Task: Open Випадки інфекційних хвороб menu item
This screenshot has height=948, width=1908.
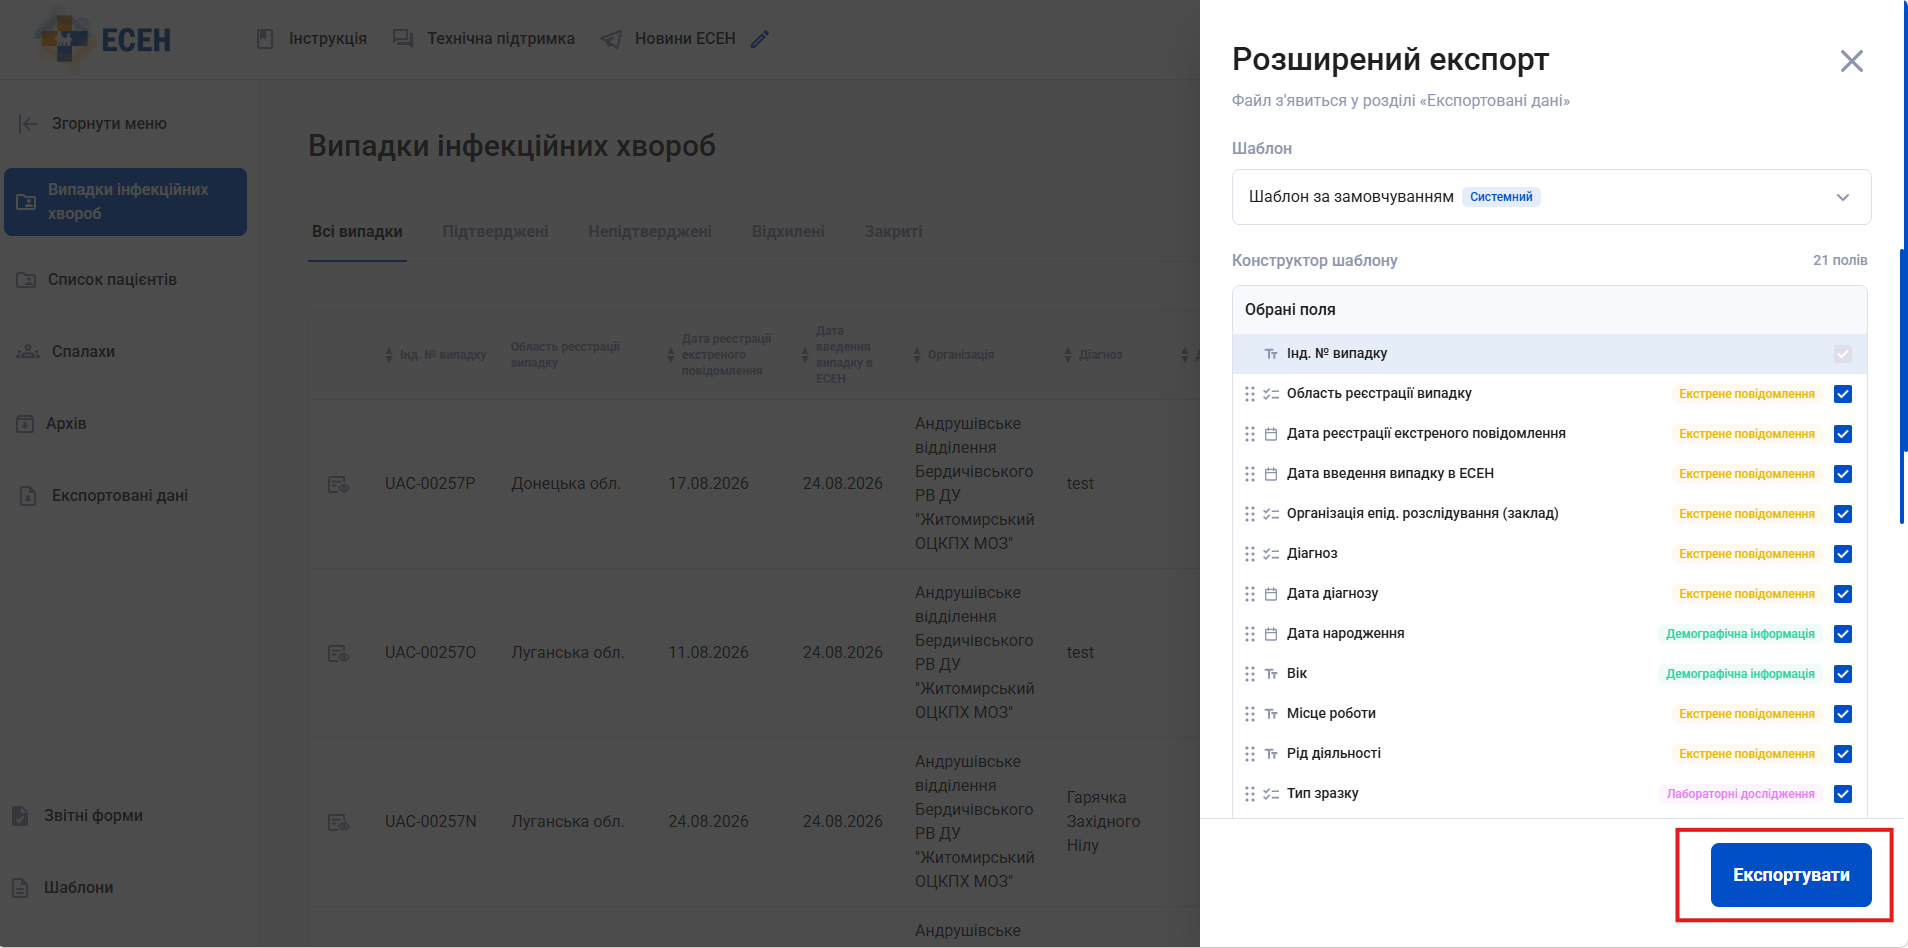Action: pyautogui.click(x=126, y=202)
